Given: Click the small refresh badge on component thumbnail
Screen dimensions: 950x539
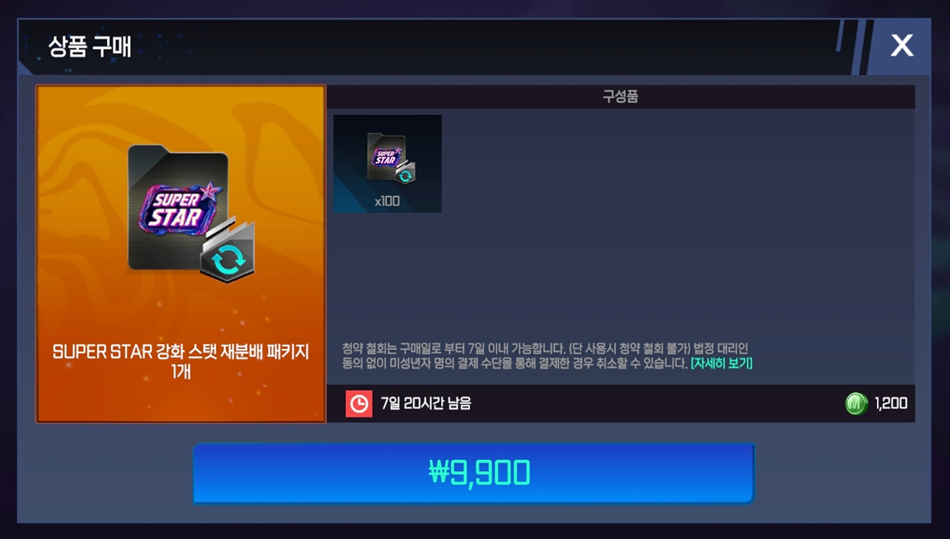Looking at the screenshot, I should pyautogui.click(x=405, y=173).
